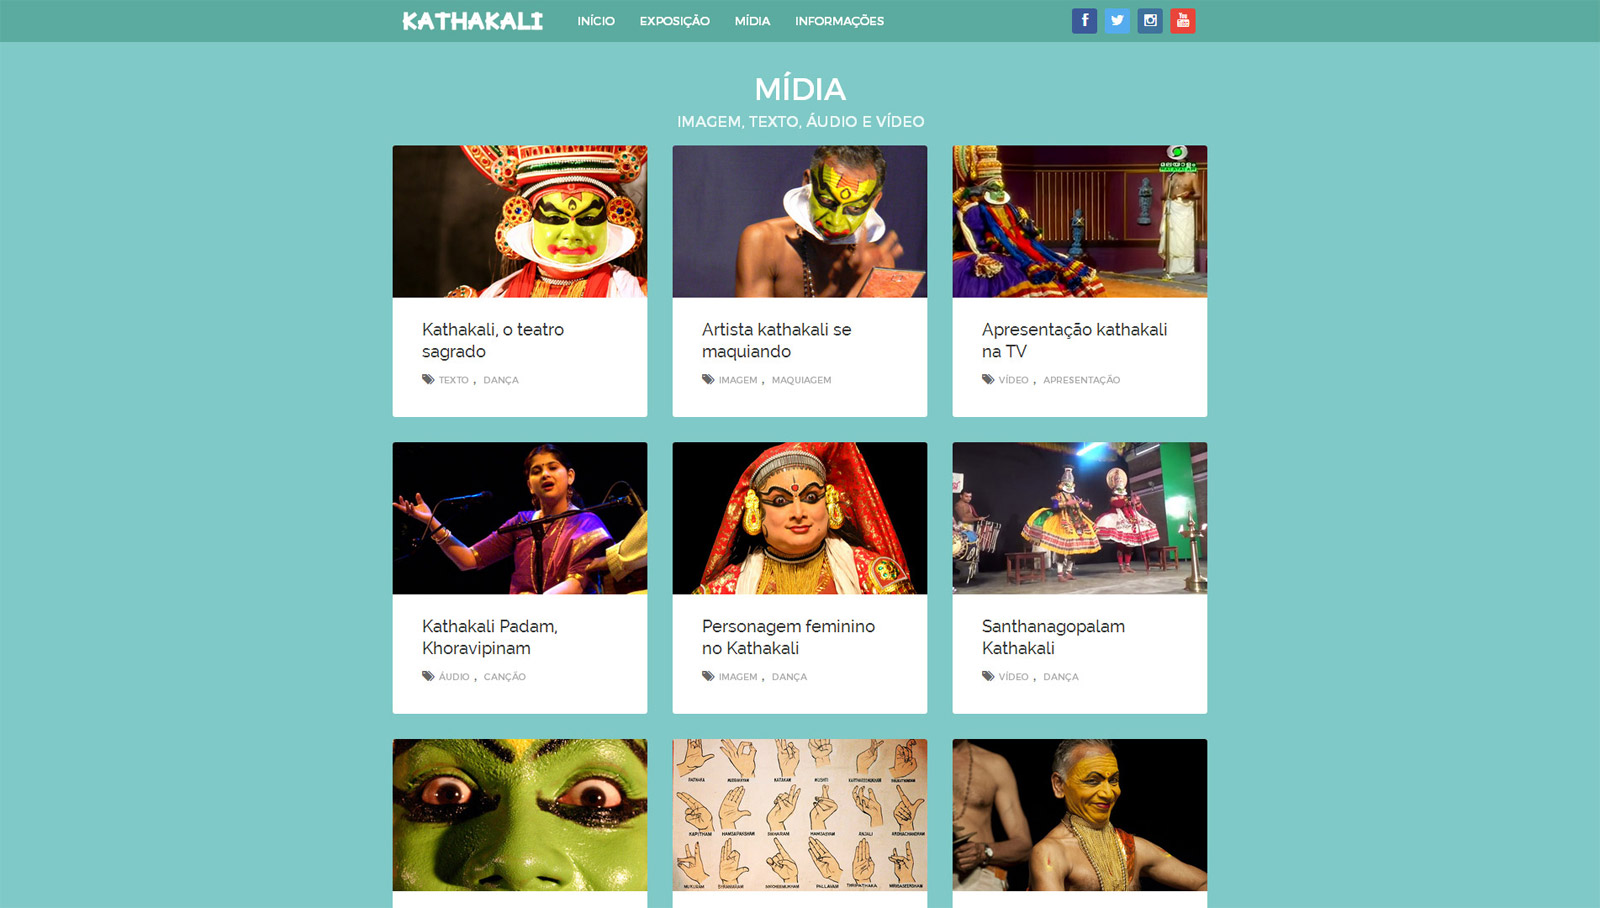The height and width of the screenshot is (908, 1600).
Task: Open the Facebook social icon
Action: point(1084,21)
